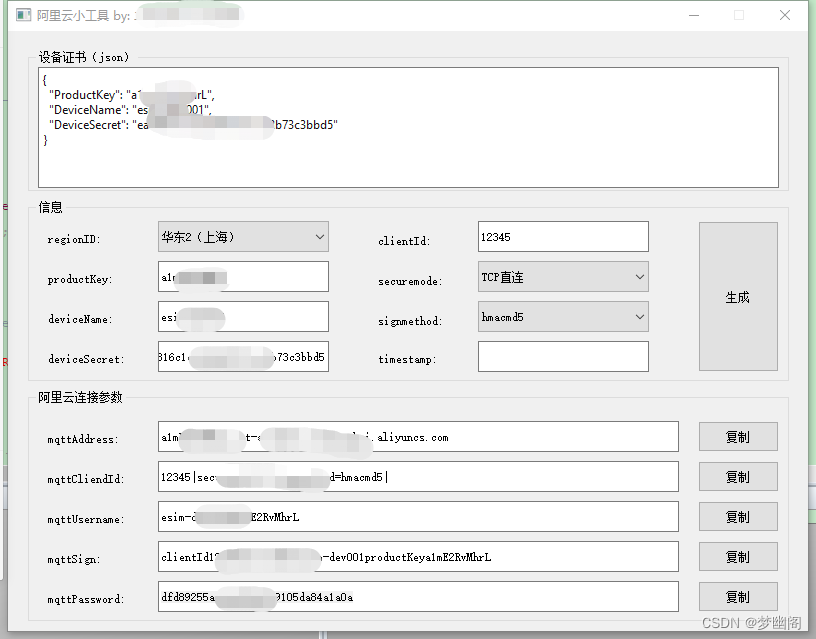Click the mqttUsername output field
This screenshot has width=816, height=639.
point(418,517)
